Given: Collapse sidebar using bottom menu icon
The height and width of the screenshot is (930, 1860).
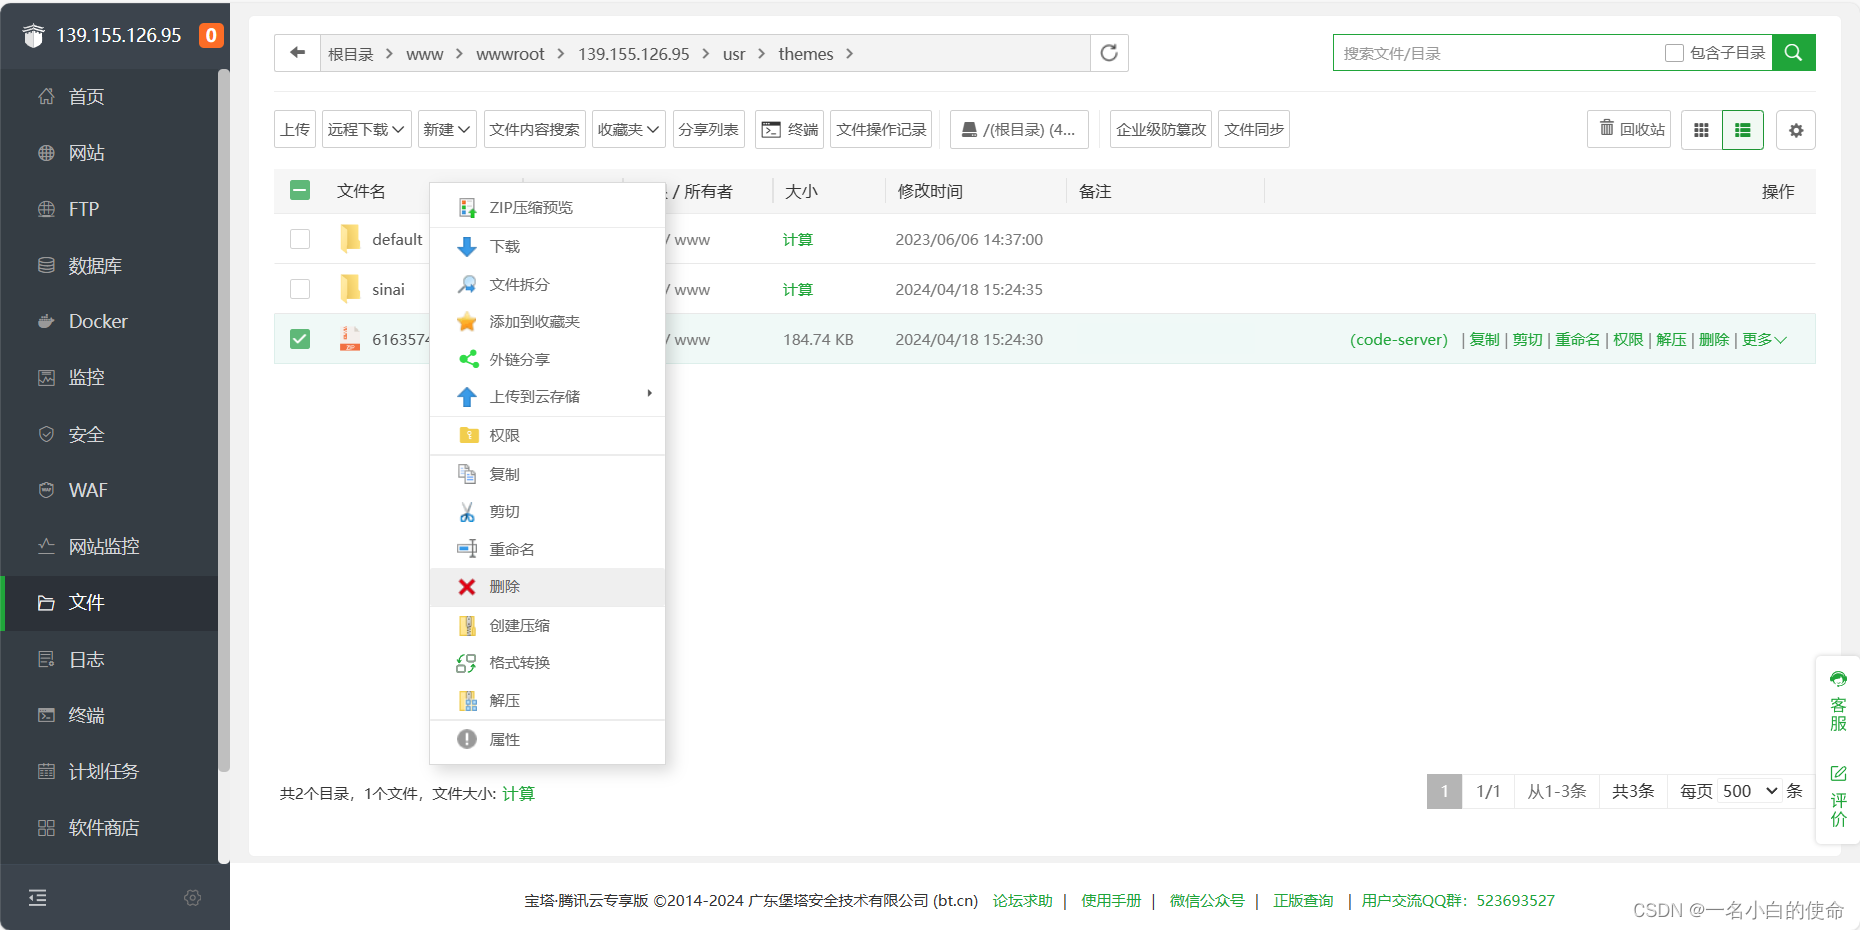Looking at the screenshot, I should pyautogui.click(x=38, y=897).
